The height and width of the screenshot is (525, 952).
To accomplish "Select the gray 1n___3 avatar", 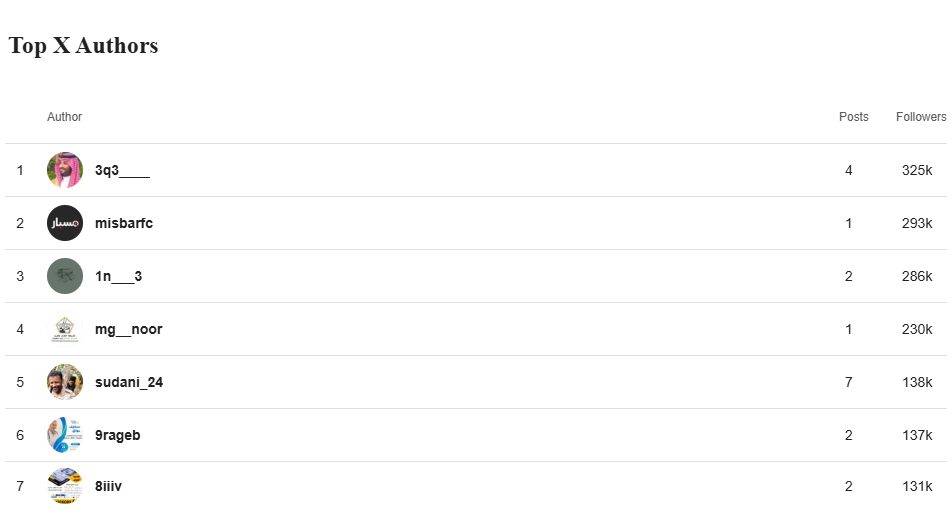I will (65, 276).
